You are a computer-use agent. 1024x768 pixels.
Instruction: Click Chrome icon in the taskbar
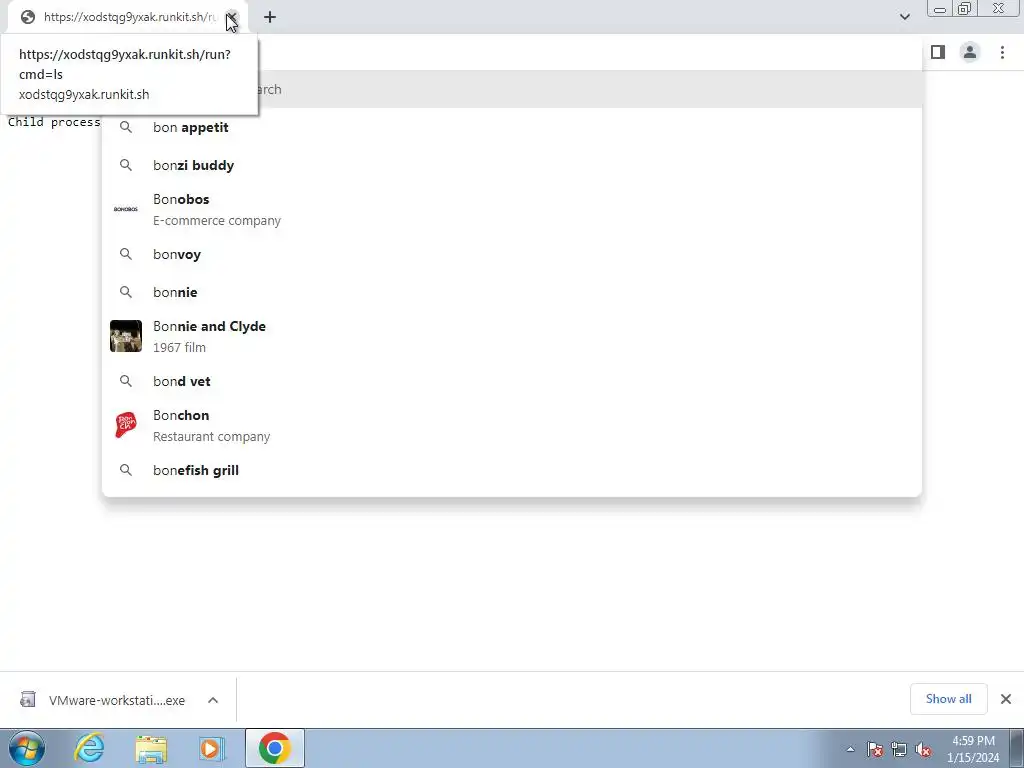(x=275, y=748)
